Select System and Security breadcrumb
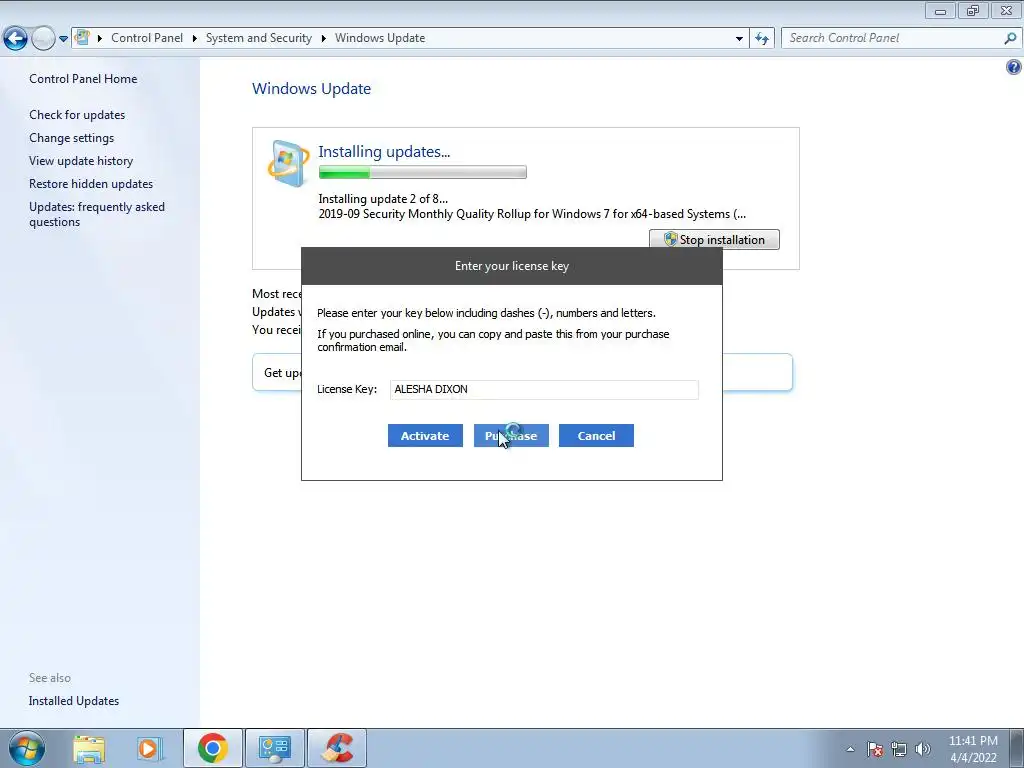1024x768 pixels. pyautogui.click(x=259, y=38)
